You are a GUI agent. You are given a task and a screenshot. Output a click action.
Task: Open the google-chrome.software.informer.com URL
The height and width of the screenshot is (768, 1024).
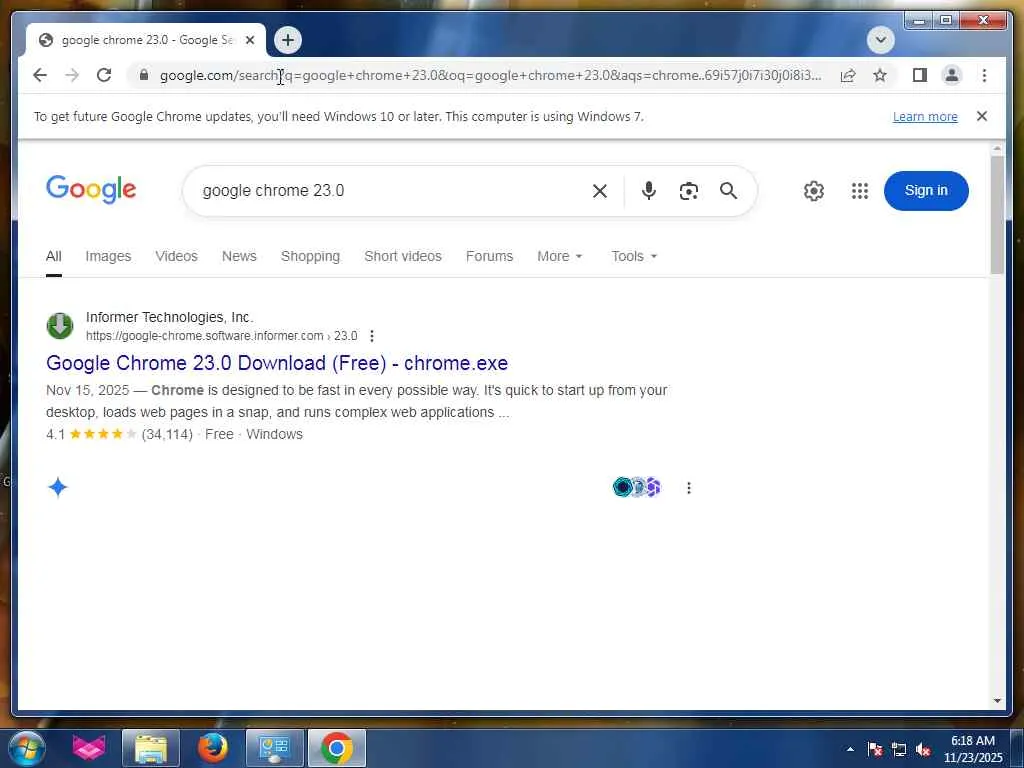click(221, 336)
